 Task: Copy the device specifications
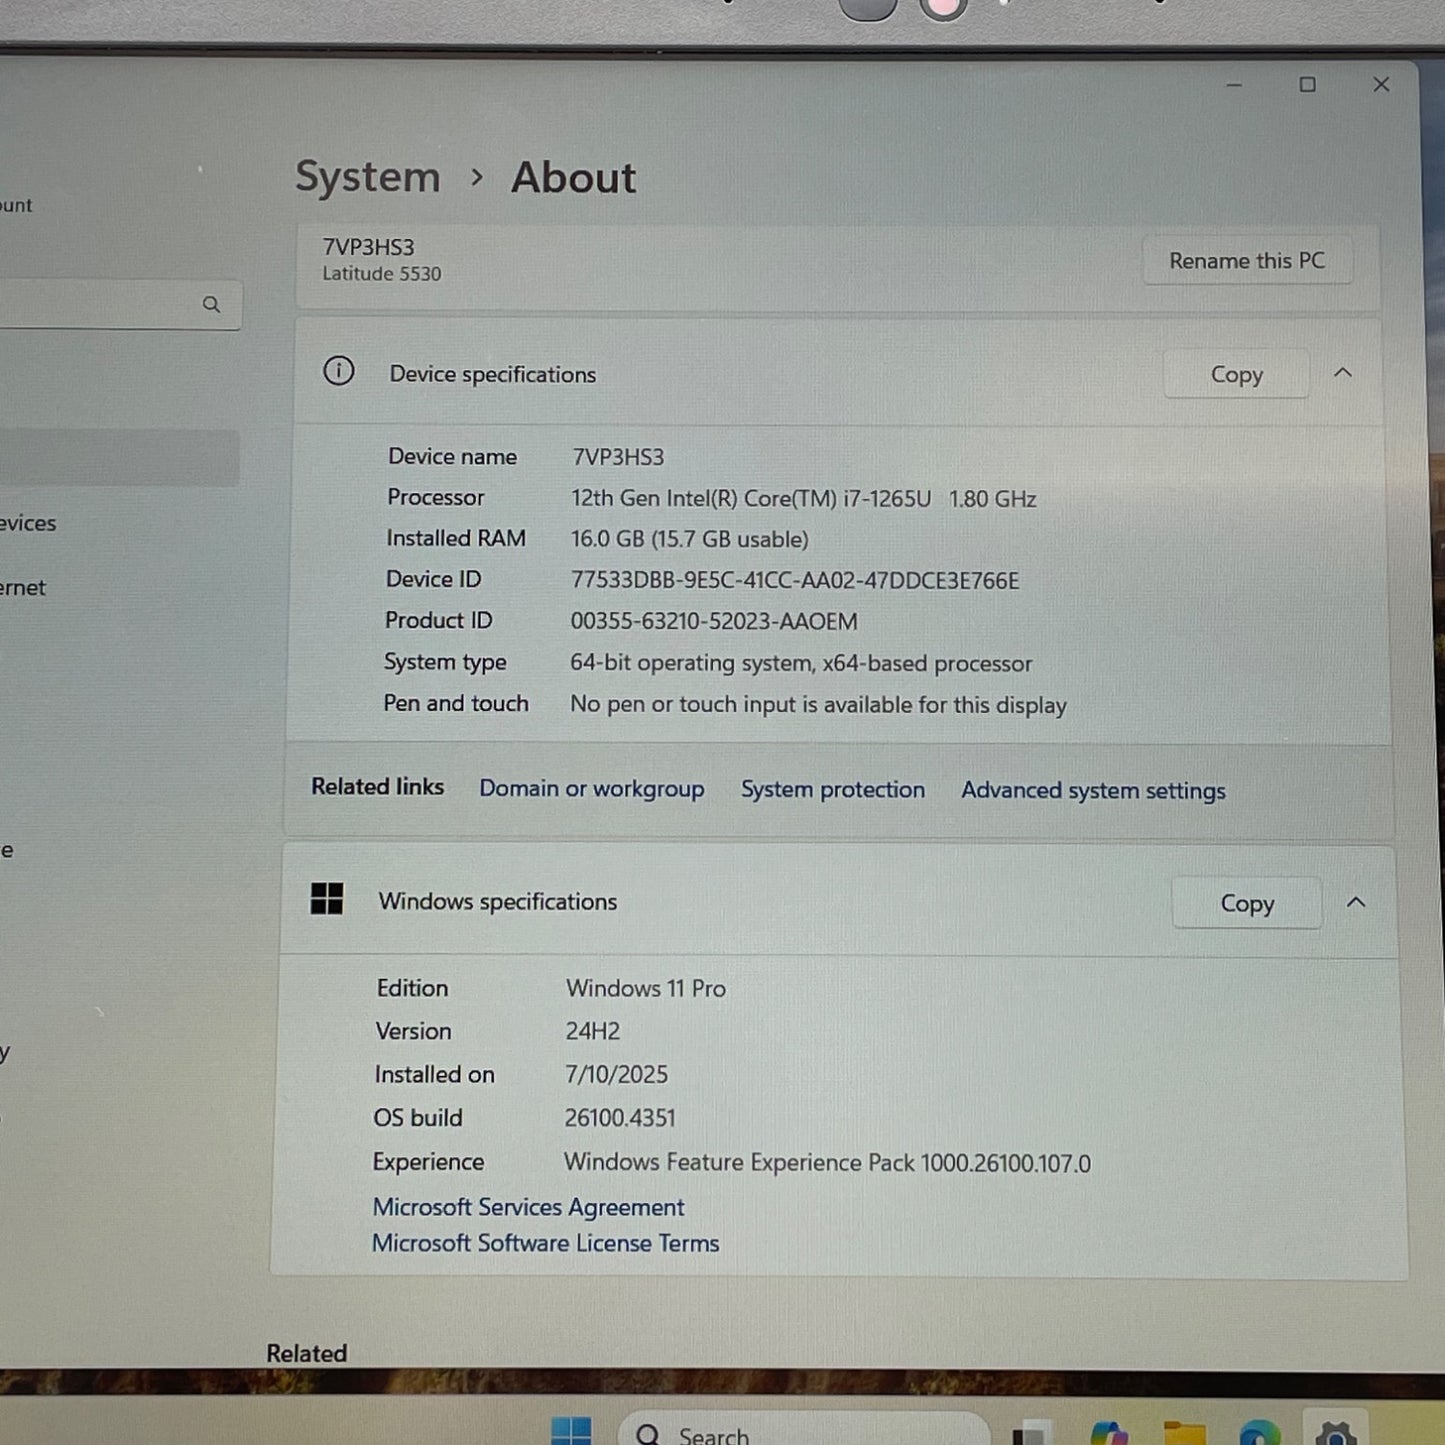coord(1237,374)
